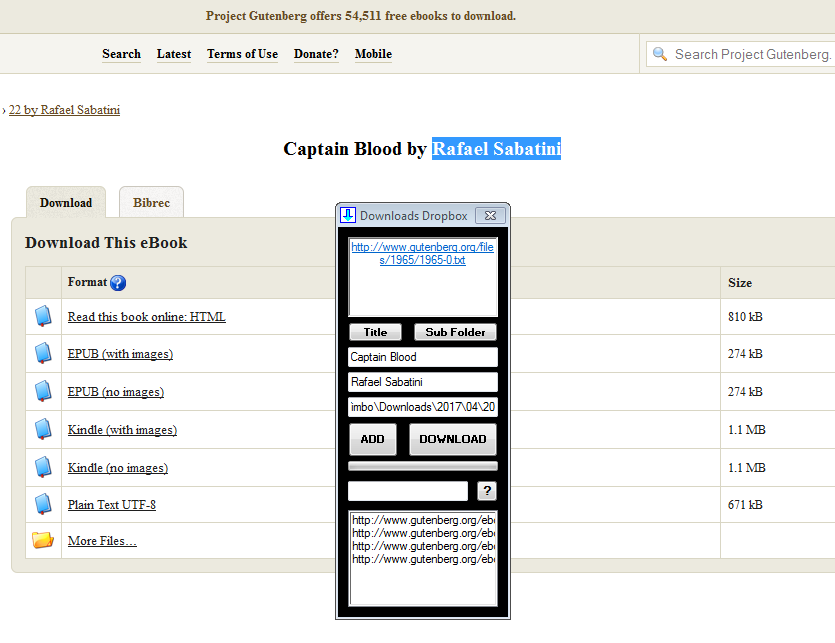
Task: Switch to the Download tab
Action: point(66,202)
